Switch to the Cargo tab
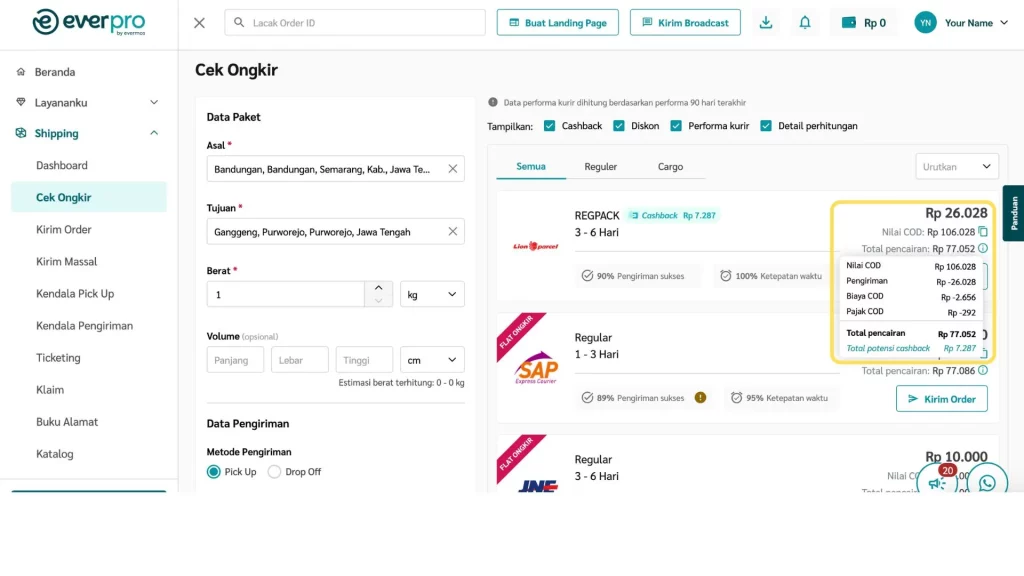 (670, 167)
